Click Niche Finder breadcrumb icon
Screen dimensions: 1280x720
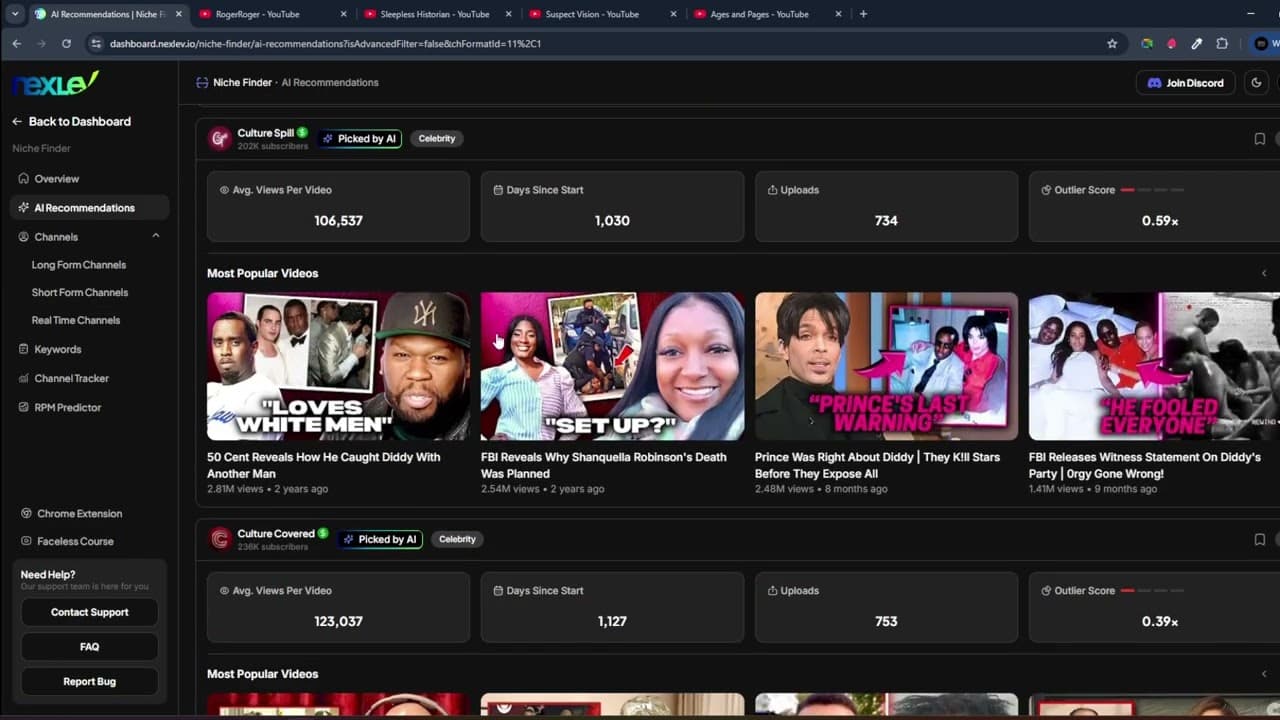coord(202,83)
